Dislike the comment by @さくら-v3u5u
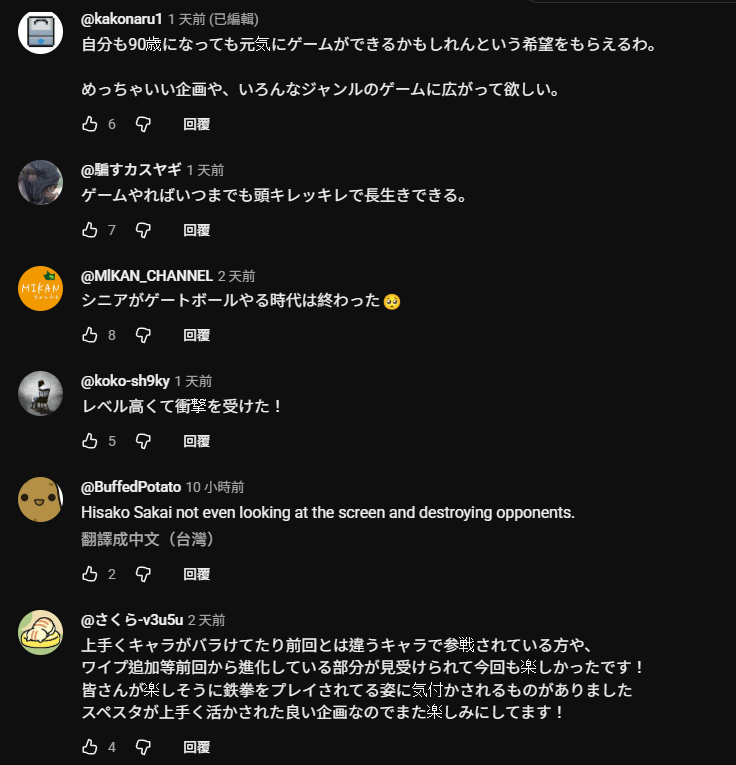 point(143,747)
